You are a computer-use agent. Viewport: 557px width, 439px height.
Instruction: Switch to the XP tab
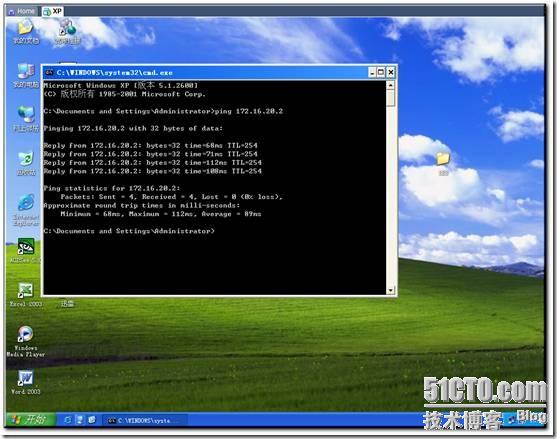[x=53, y=11]
